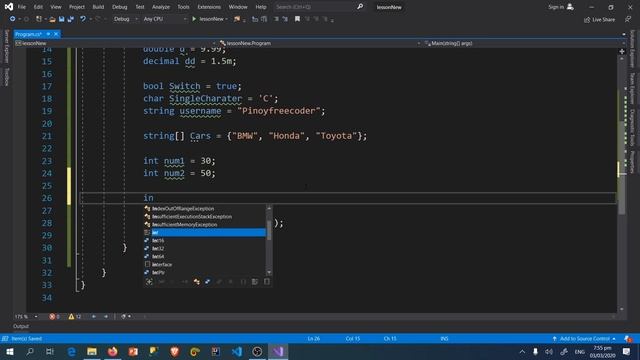
Task: Open the Build menu
Action: [x=98, y=7]
